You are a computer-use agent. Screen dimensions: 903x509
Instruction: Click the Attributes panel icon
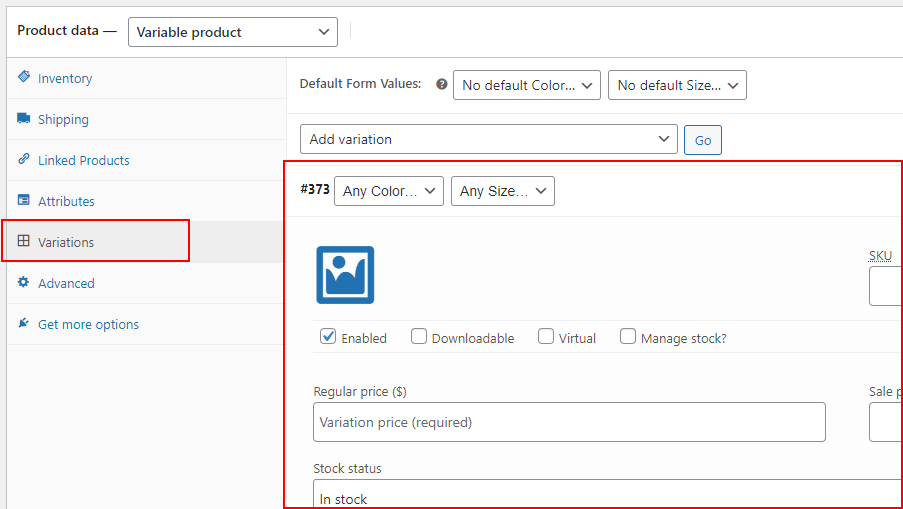[x=24, y=200]
